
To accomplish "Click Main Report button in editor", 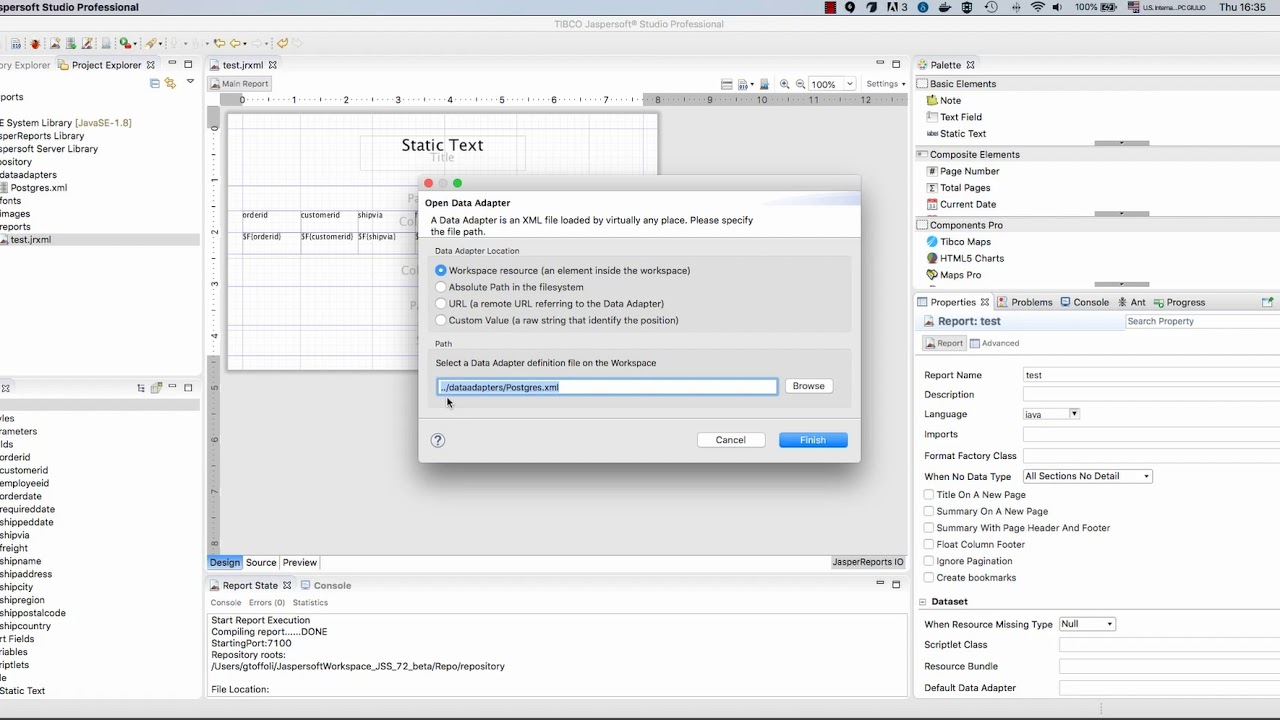I will [x=239, y=84].
